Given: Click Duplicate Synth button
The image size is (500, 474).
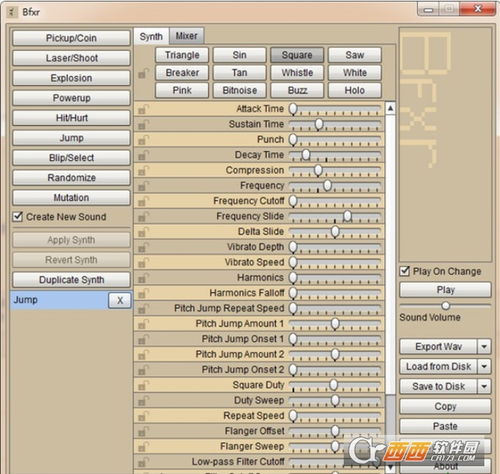Looking at the screenshot, I should (x=71, y=280).
